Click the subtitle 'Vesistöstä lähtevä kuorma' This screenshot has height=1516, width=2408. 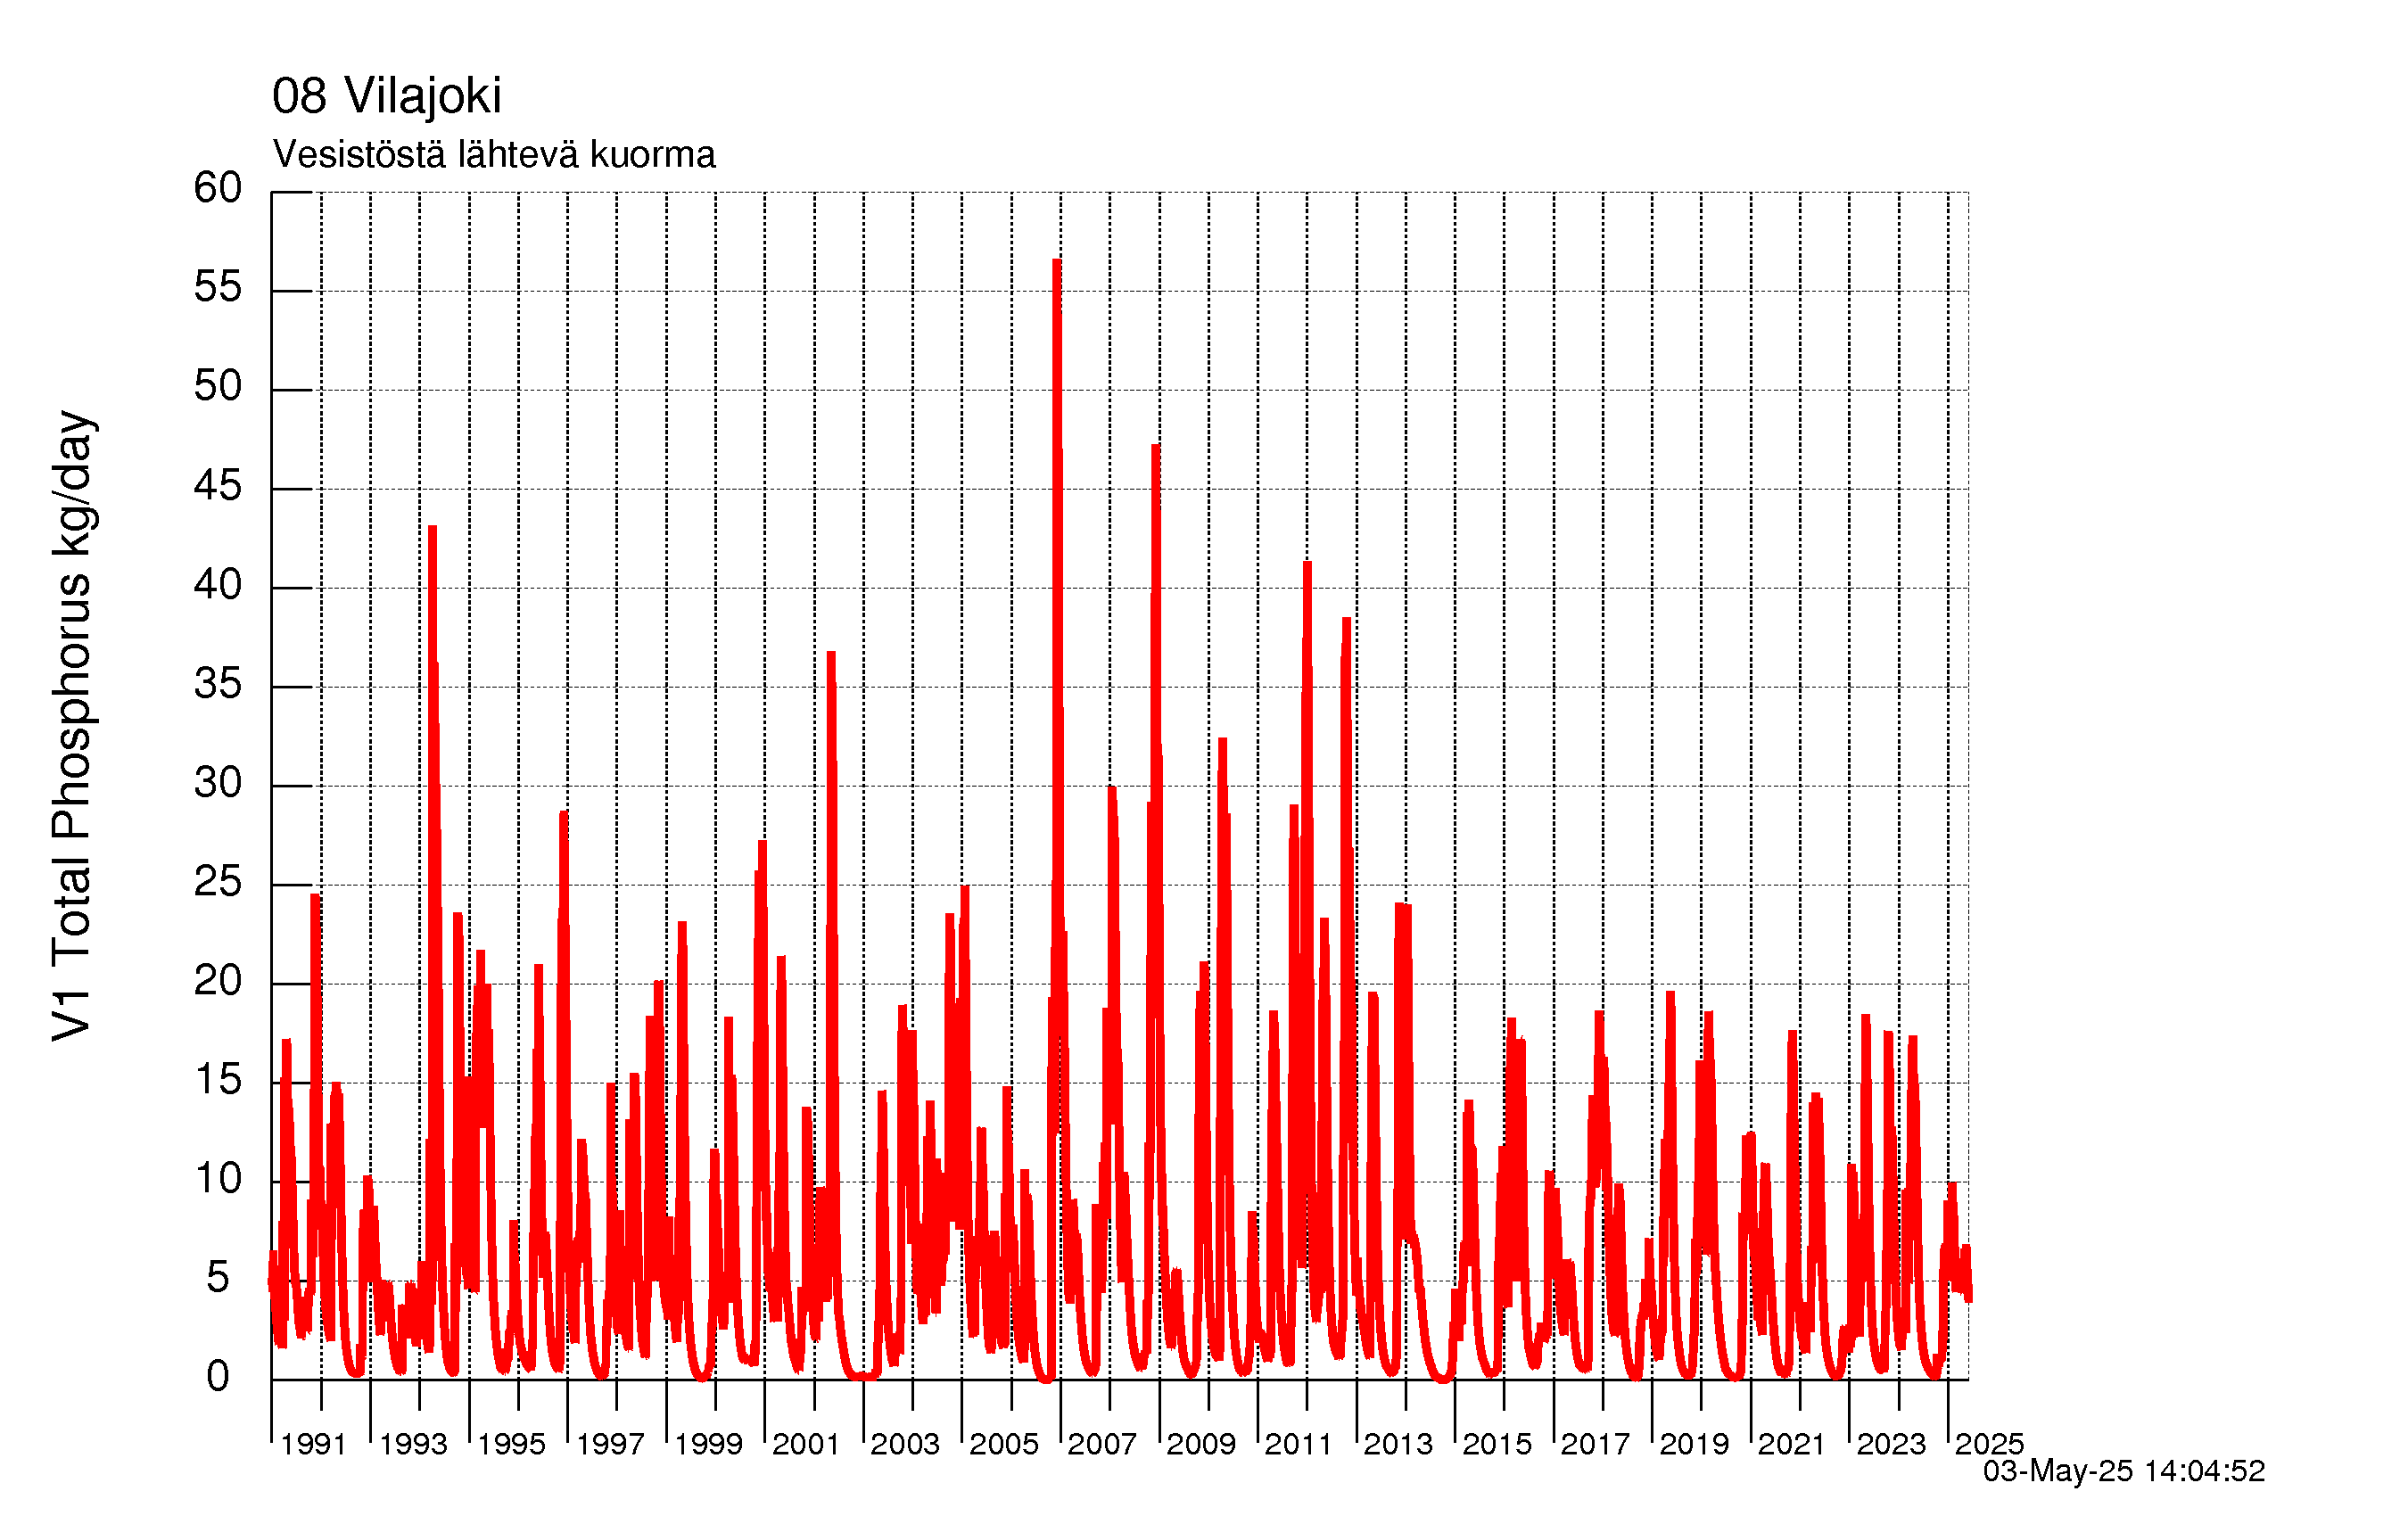point(494,155)
